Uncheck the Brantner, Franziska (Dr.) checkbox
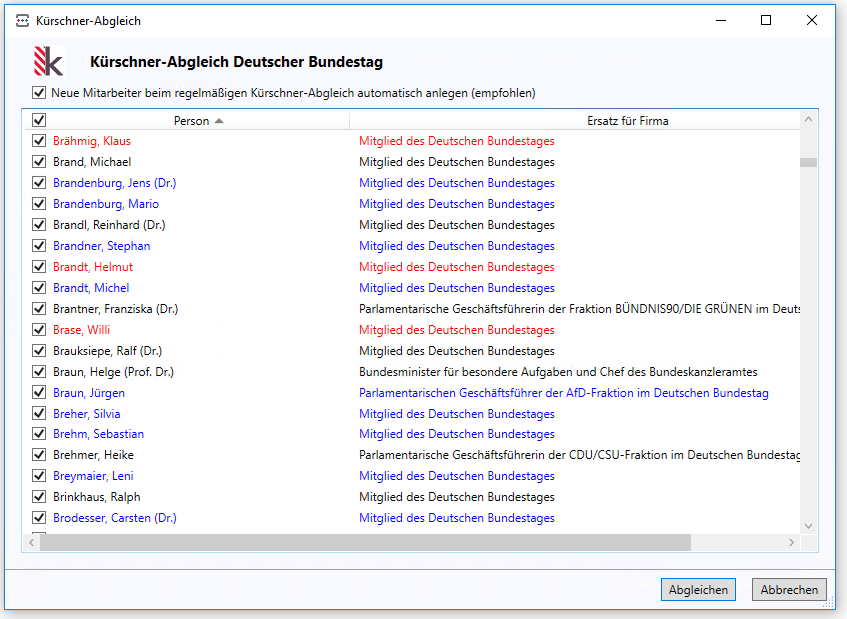Image resolution: width=847 pixels, height=619 pixels. (39, 309)
